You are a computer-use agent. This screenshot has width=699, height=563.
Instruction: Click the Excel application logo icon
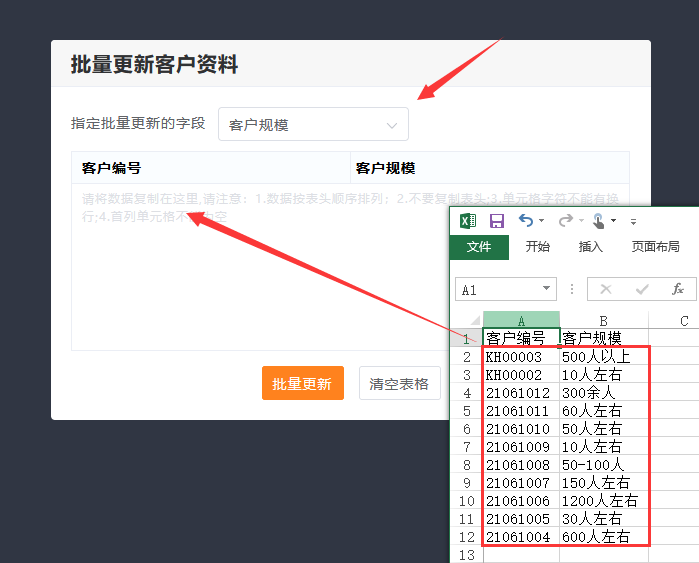pos(468,221)
